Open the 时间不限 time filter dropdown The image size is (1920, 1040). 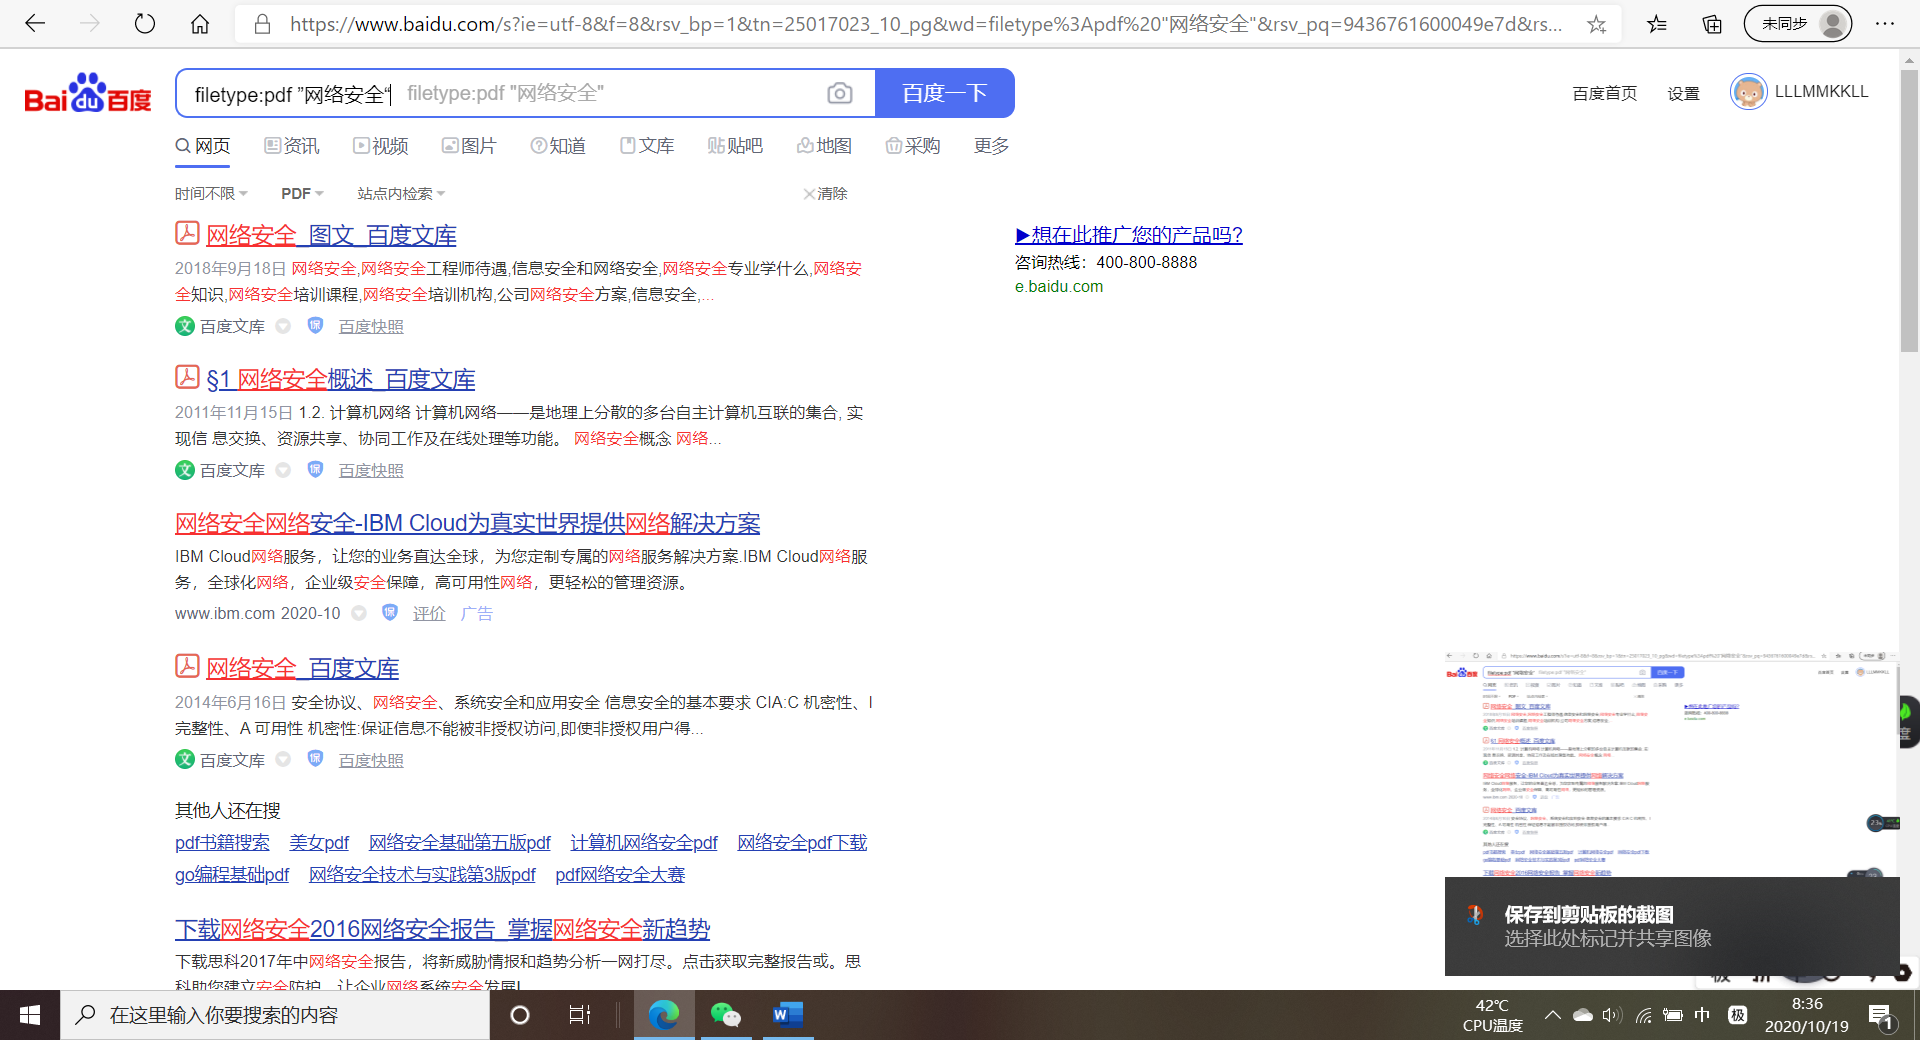click(211, 193)
